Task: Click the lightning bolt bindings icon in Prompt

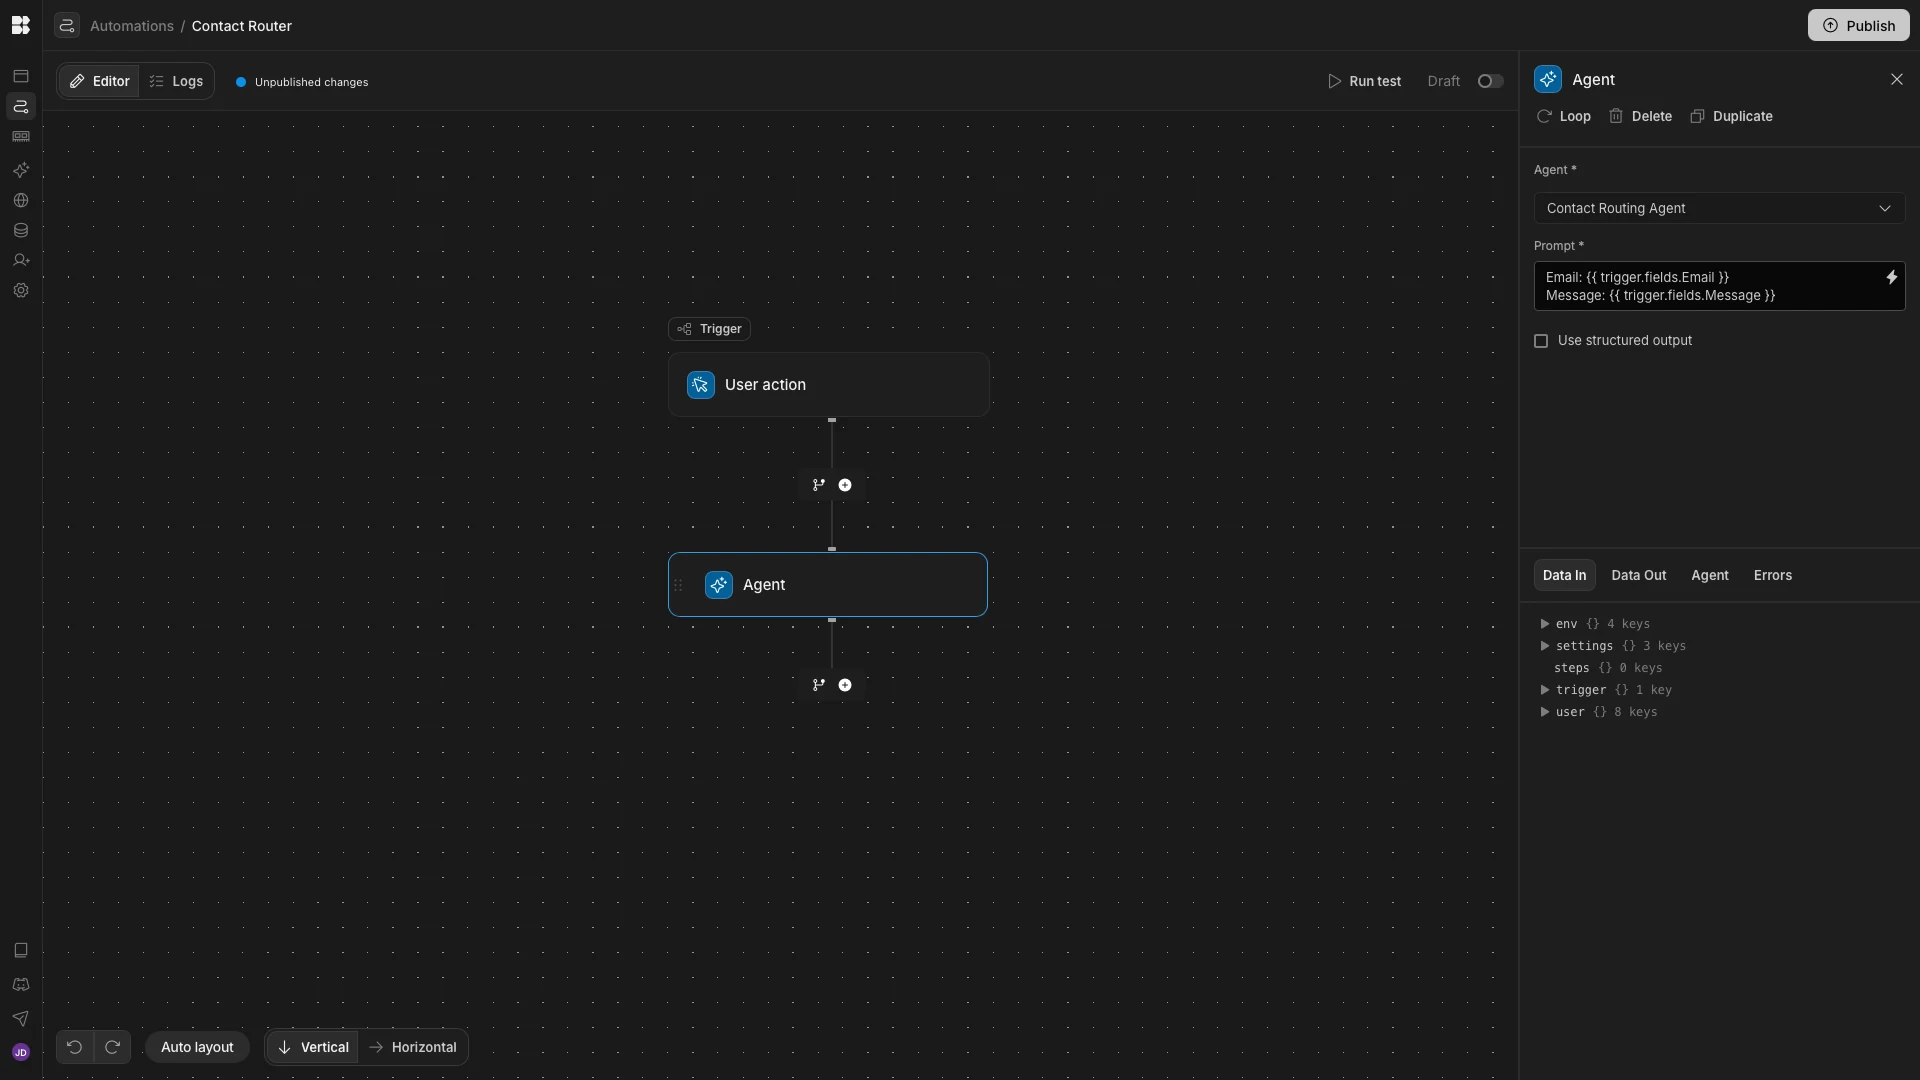Action: (x=1891, y=278)
